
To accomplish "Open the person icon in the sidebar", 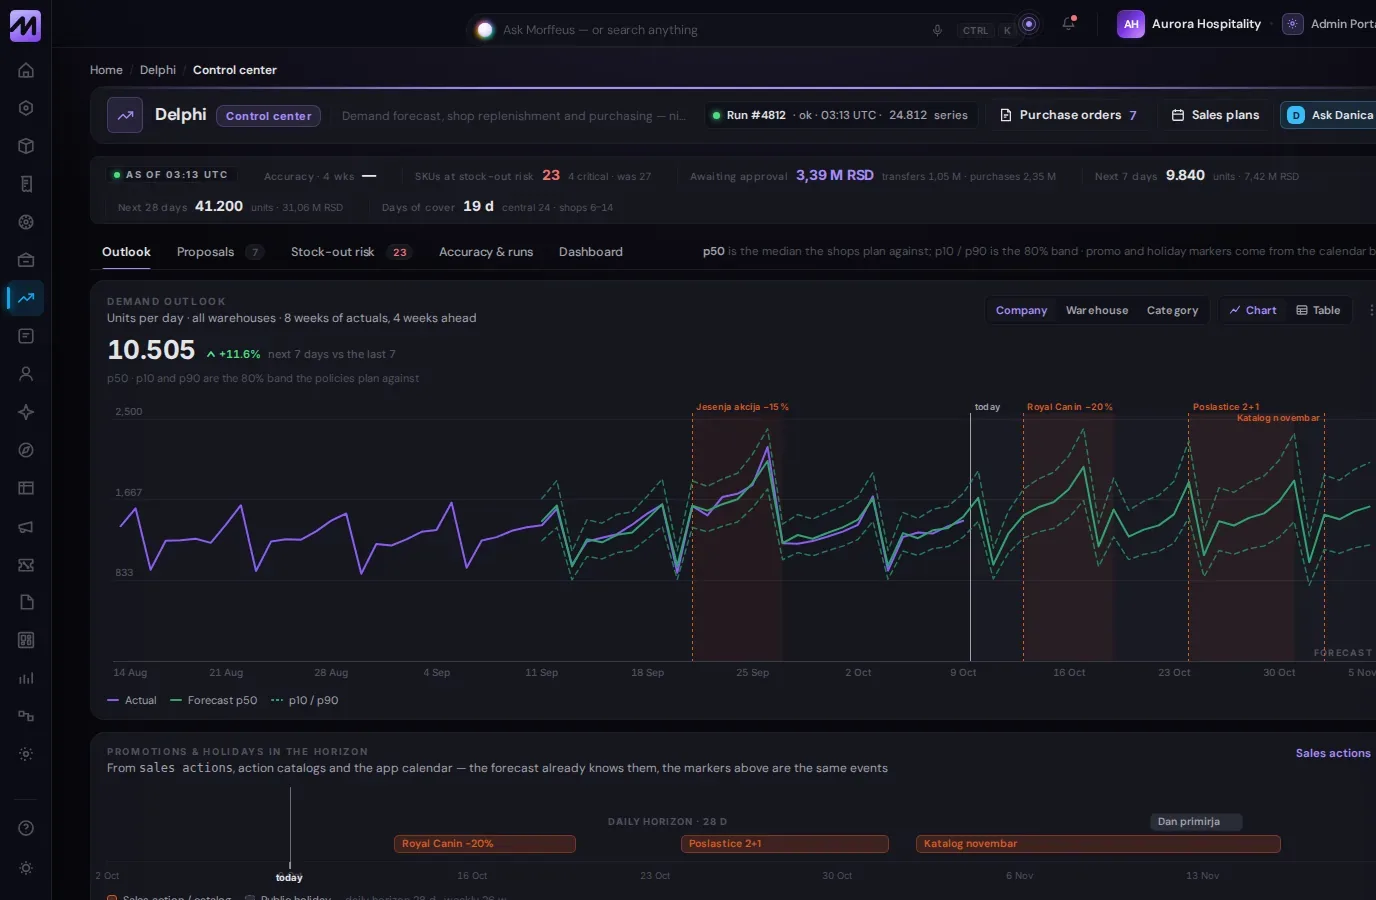I will pos(26,374).
